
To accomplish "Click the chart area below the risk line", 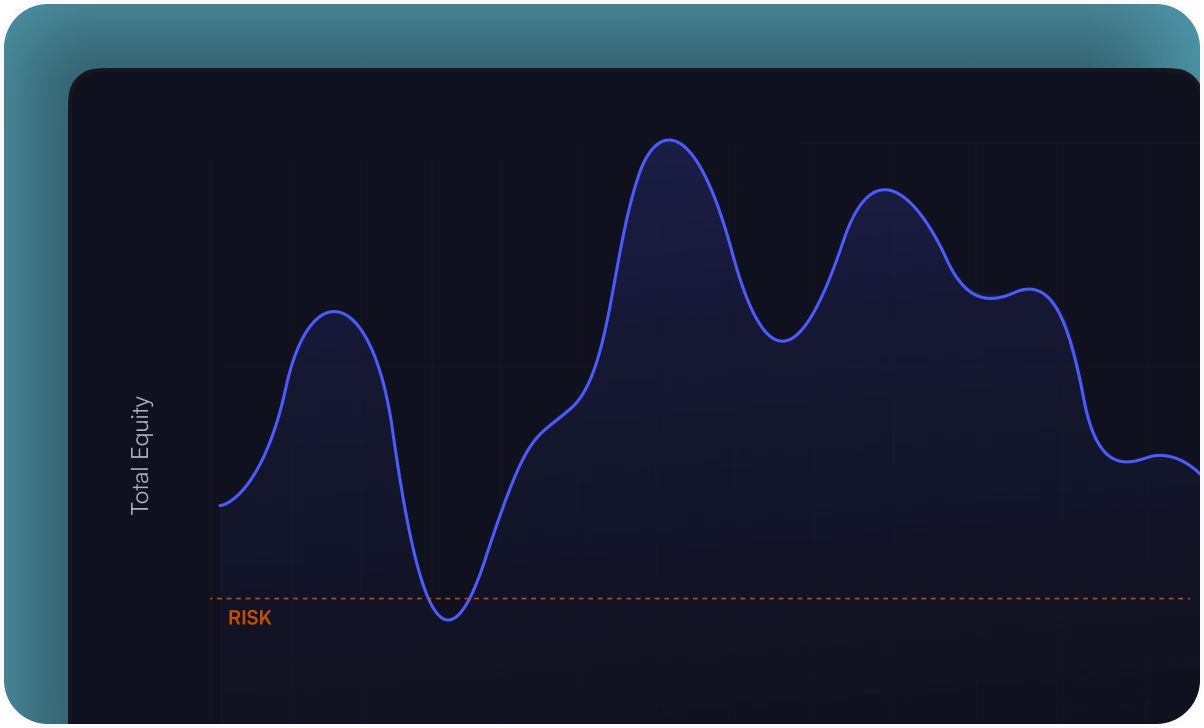I will pos(700,660).
